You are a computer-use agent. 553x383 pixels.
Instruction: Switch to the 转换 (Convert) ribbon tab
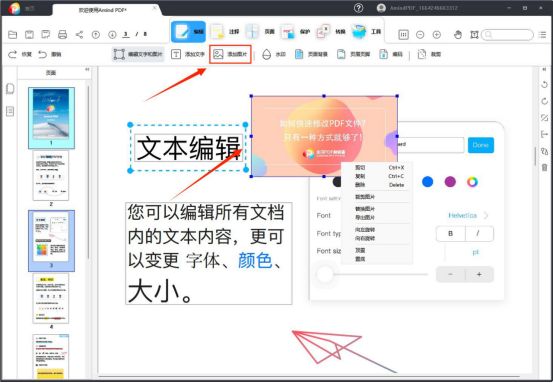[x=330, y=32]
